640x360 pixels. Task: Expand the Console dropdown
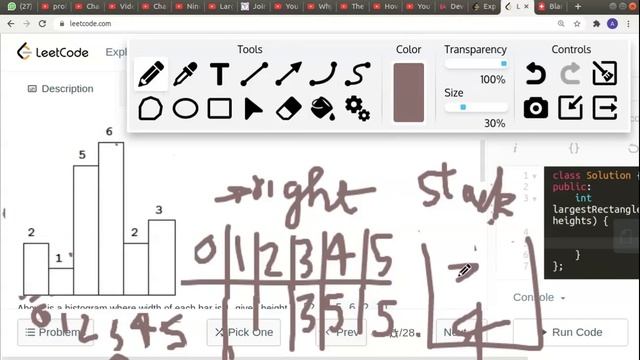click(539, 297)
